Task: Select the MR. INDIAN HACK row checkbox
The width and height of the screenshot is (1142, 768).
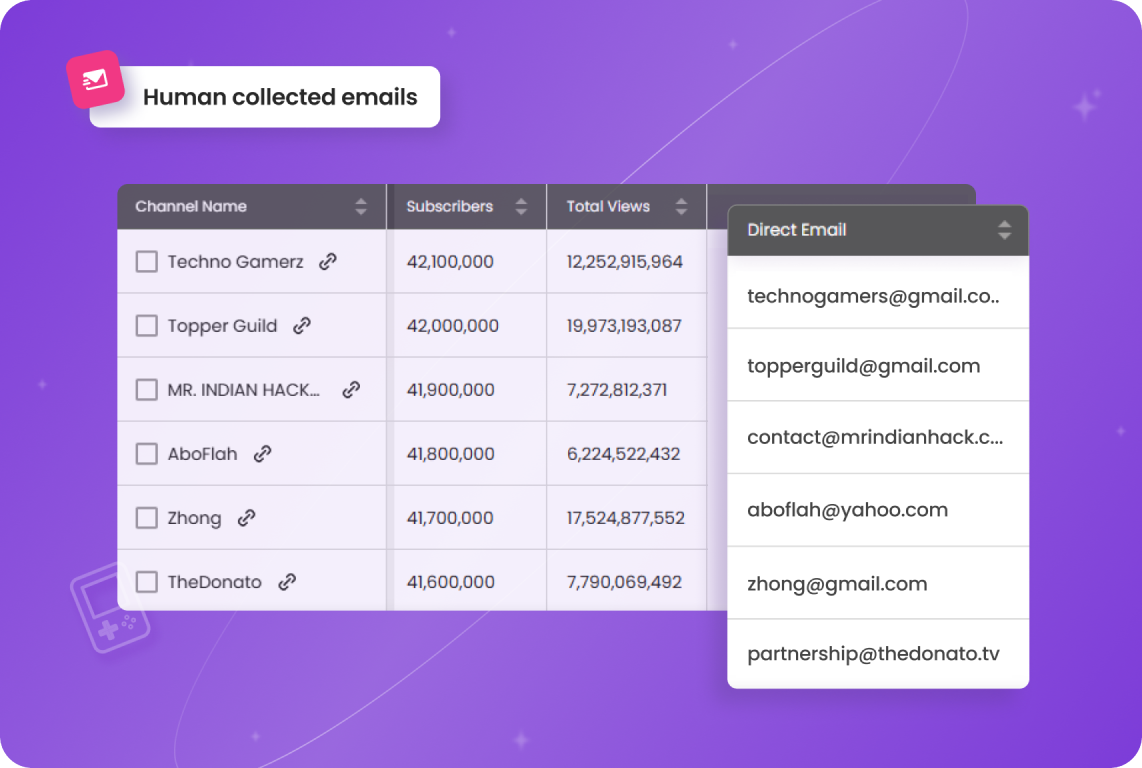Action: (x=146, y=390)
